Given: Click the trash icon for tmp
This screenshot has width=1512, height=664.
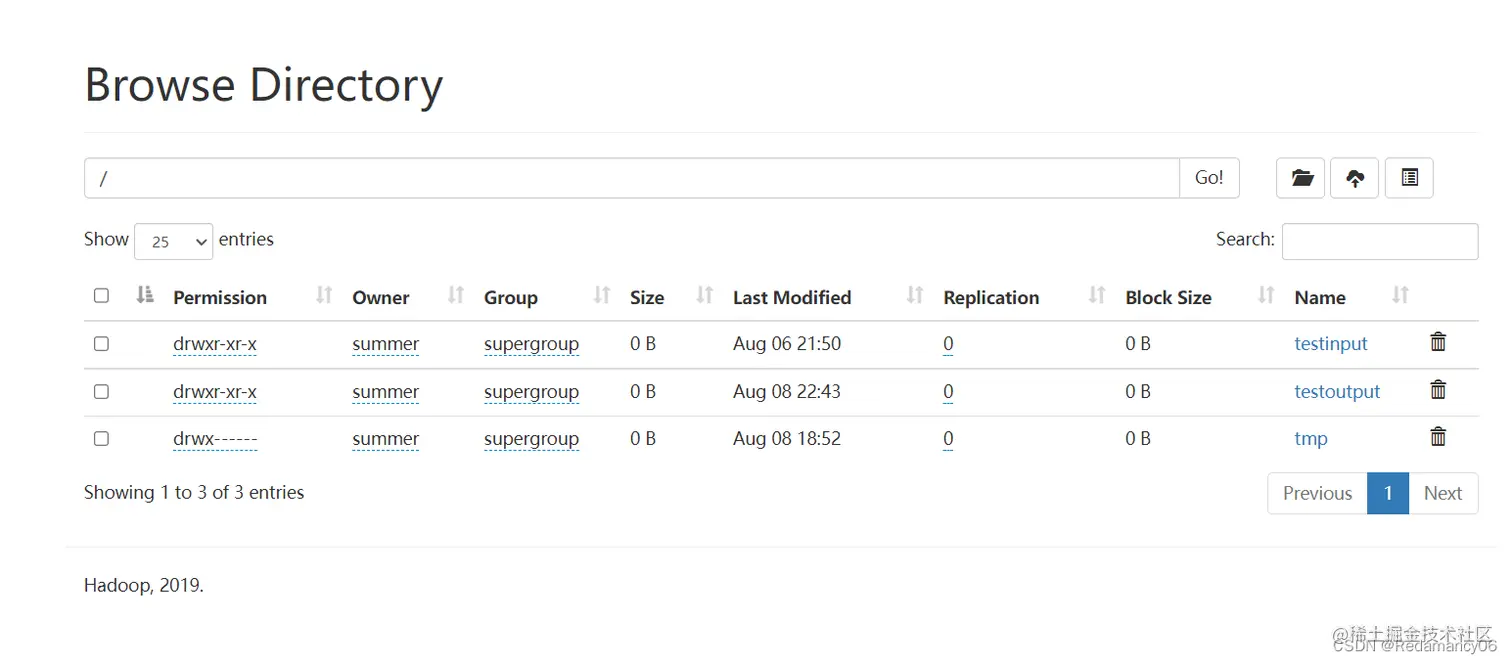Looking at the screenshot, I should [1438, 437].
